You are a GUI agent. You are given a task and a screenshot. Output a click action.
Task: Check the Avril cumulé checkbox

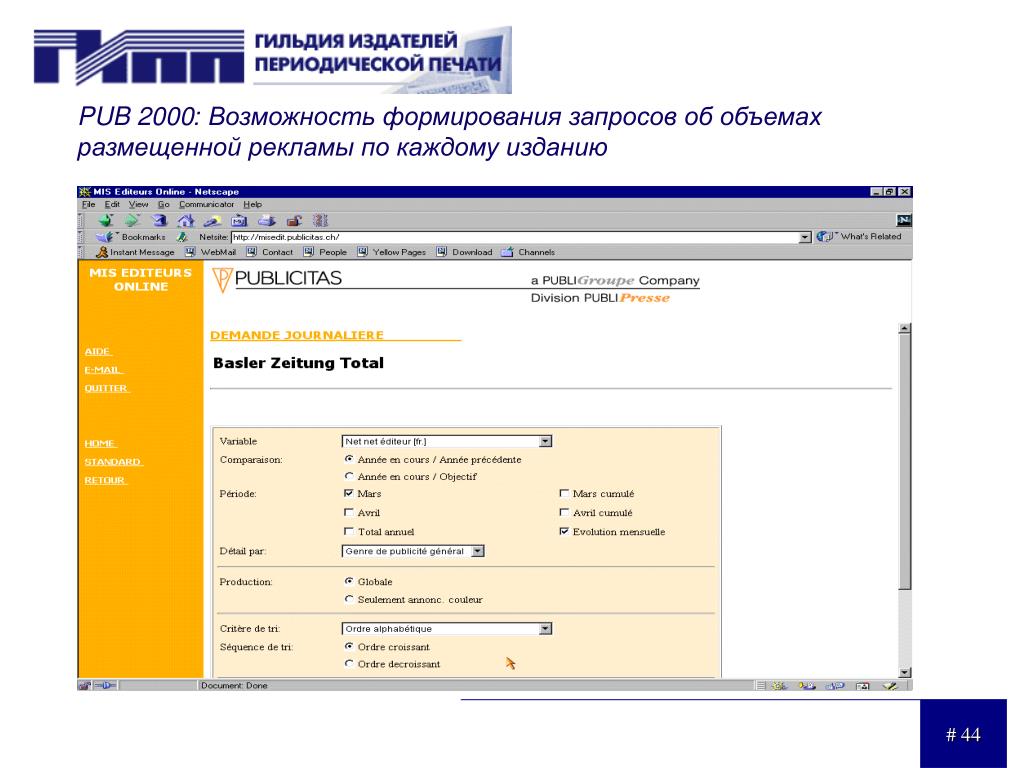[x=564, y=513]
